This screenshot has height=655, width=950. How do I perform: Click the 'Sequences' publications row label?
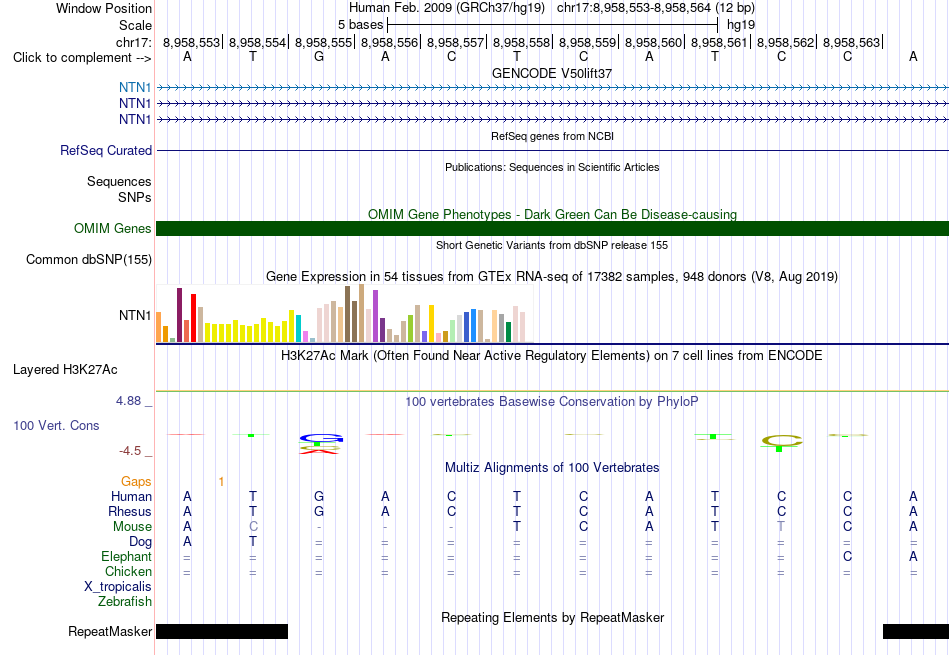[x=119, y=182]
